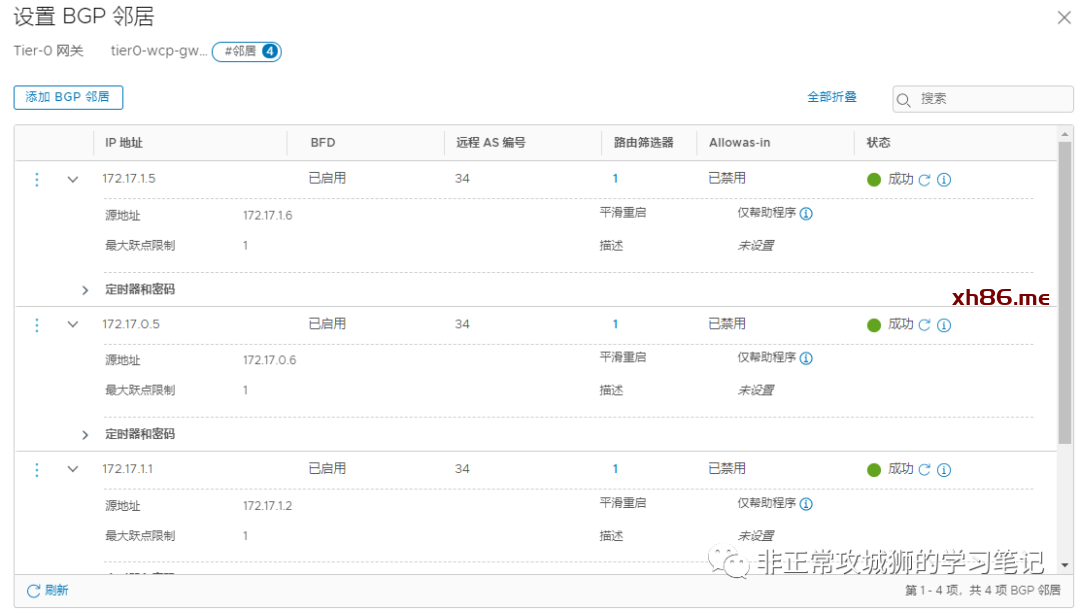This screenshot has height=610, width=1080.
Task: Open actions menu for neighbor 172.17.0.5
Action: [x=37, y=325]
